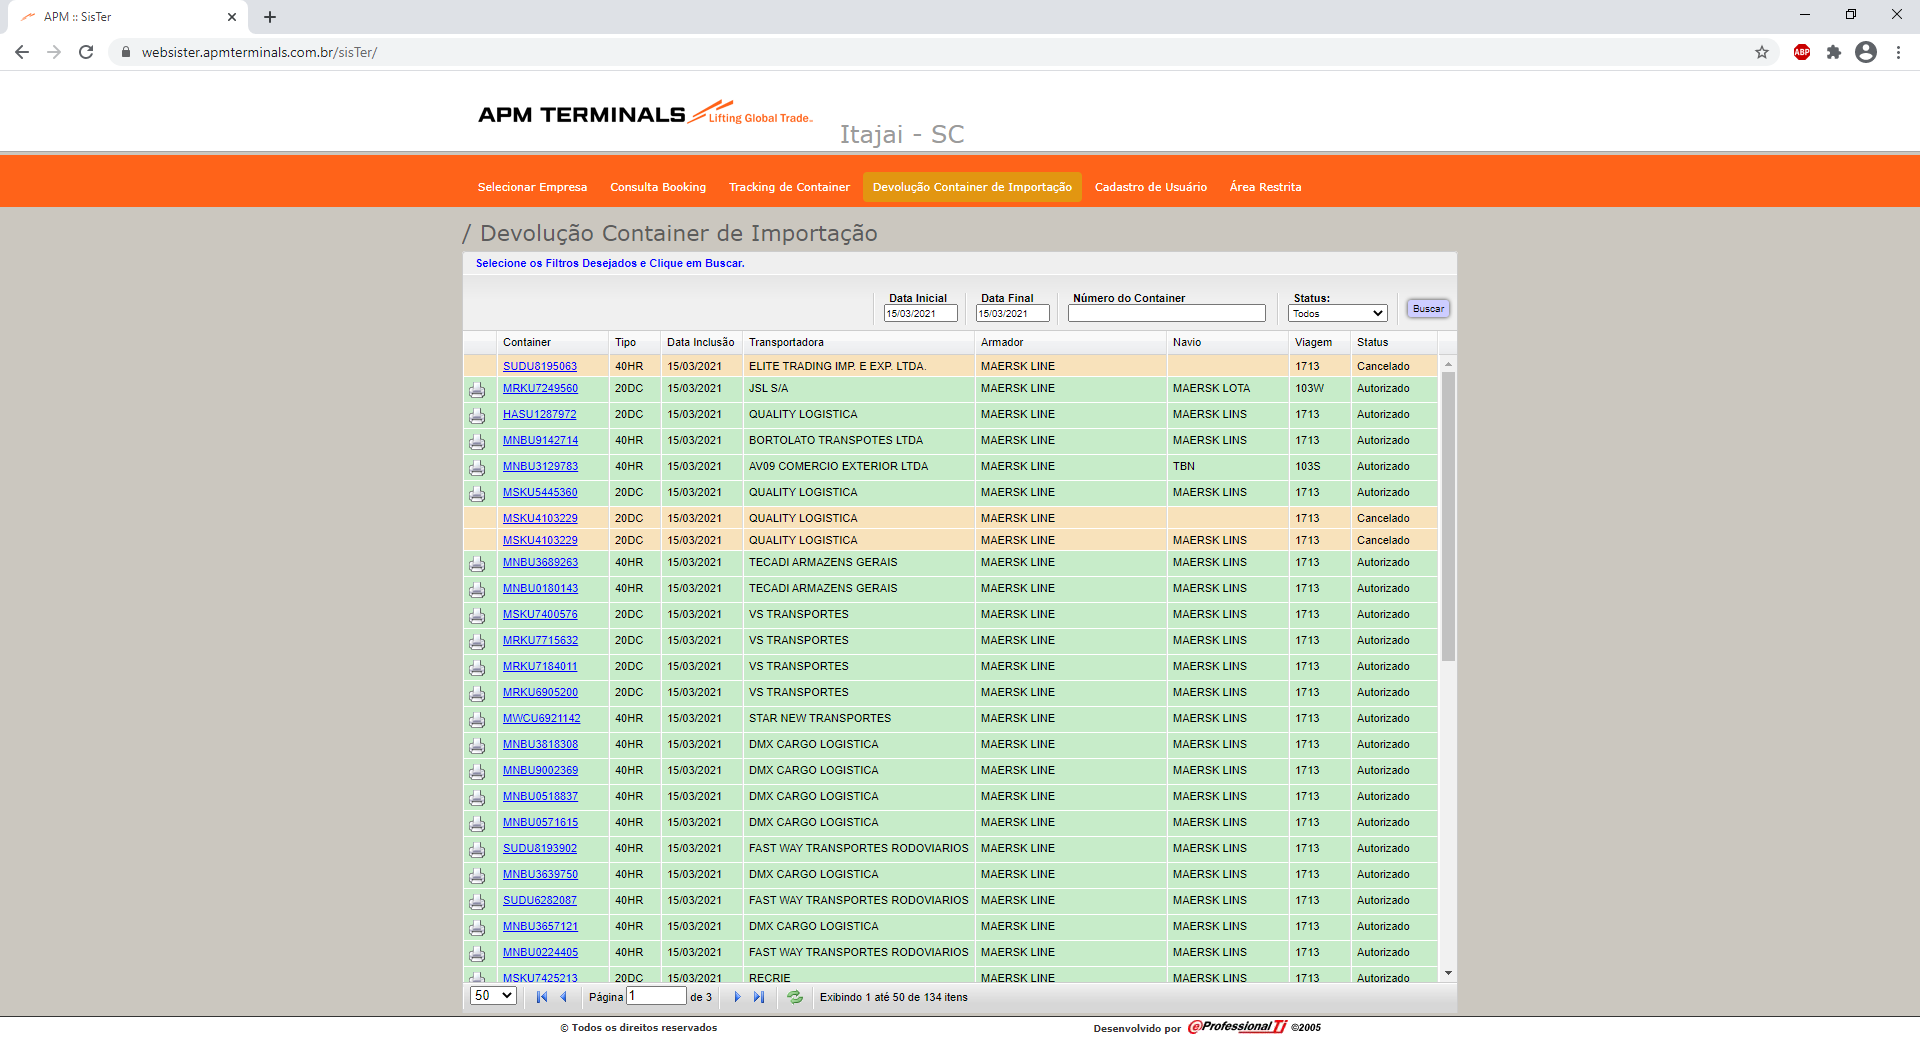Click the grid scrollbar down arrow
Image resolution: width=1920 pixels, height=1040 pixels.
(x=1448, y=973)
